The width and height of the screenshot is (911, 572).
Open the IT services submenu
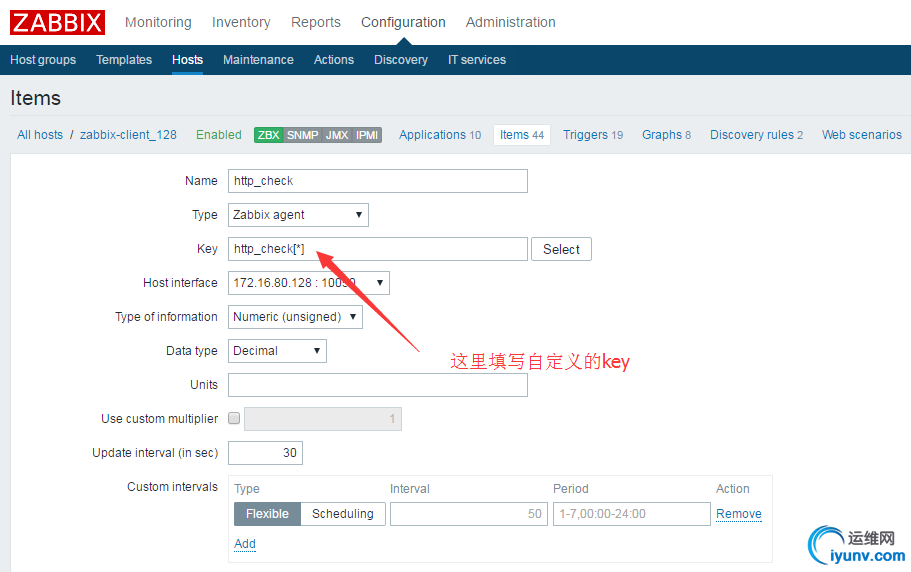477,60
